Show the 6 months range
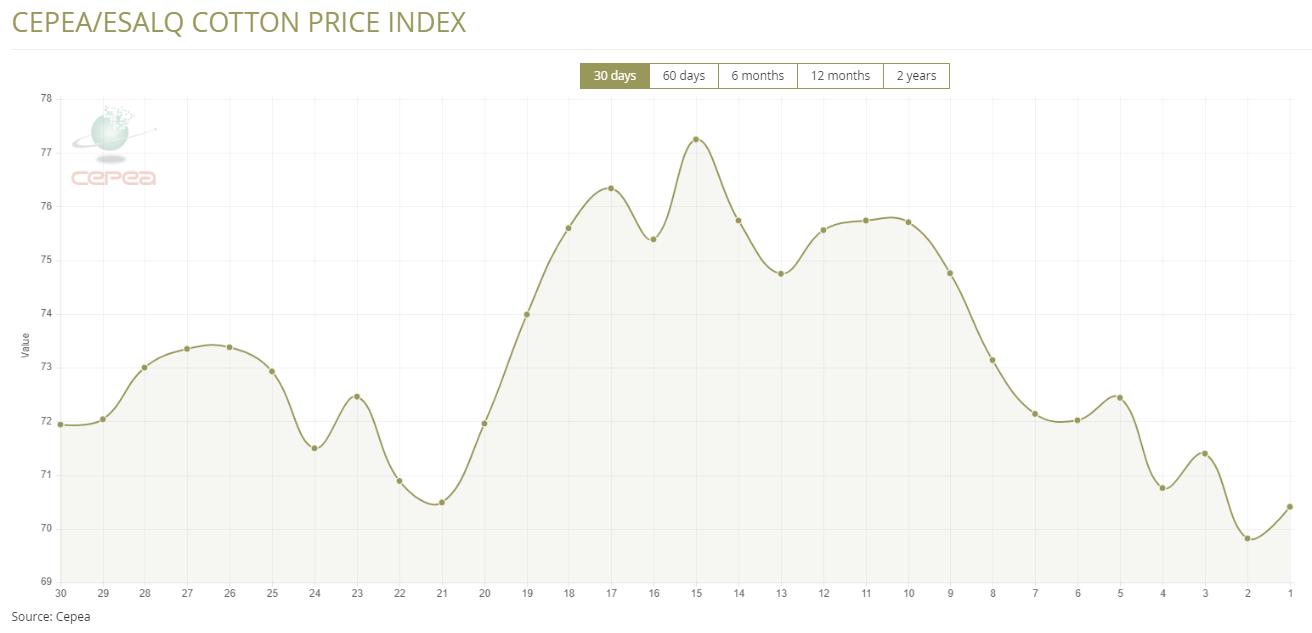This screenshot has height=633, width=1312. click(757, 76)
